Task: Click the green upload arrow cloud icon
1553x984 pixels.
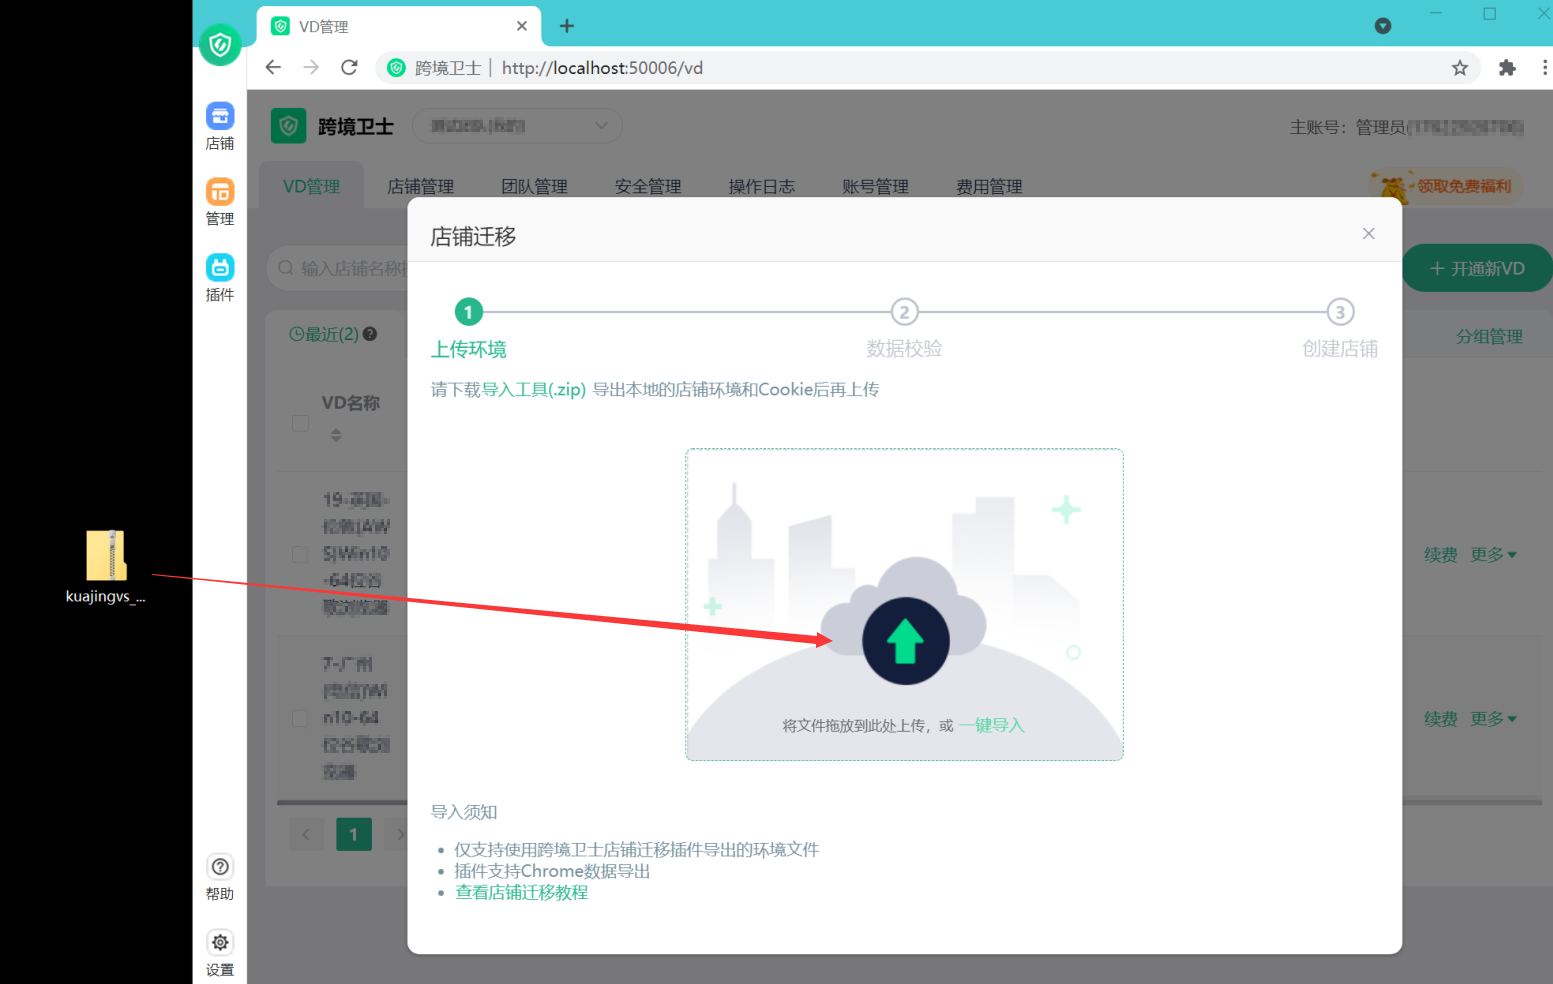Action: (x=906, y=641)
